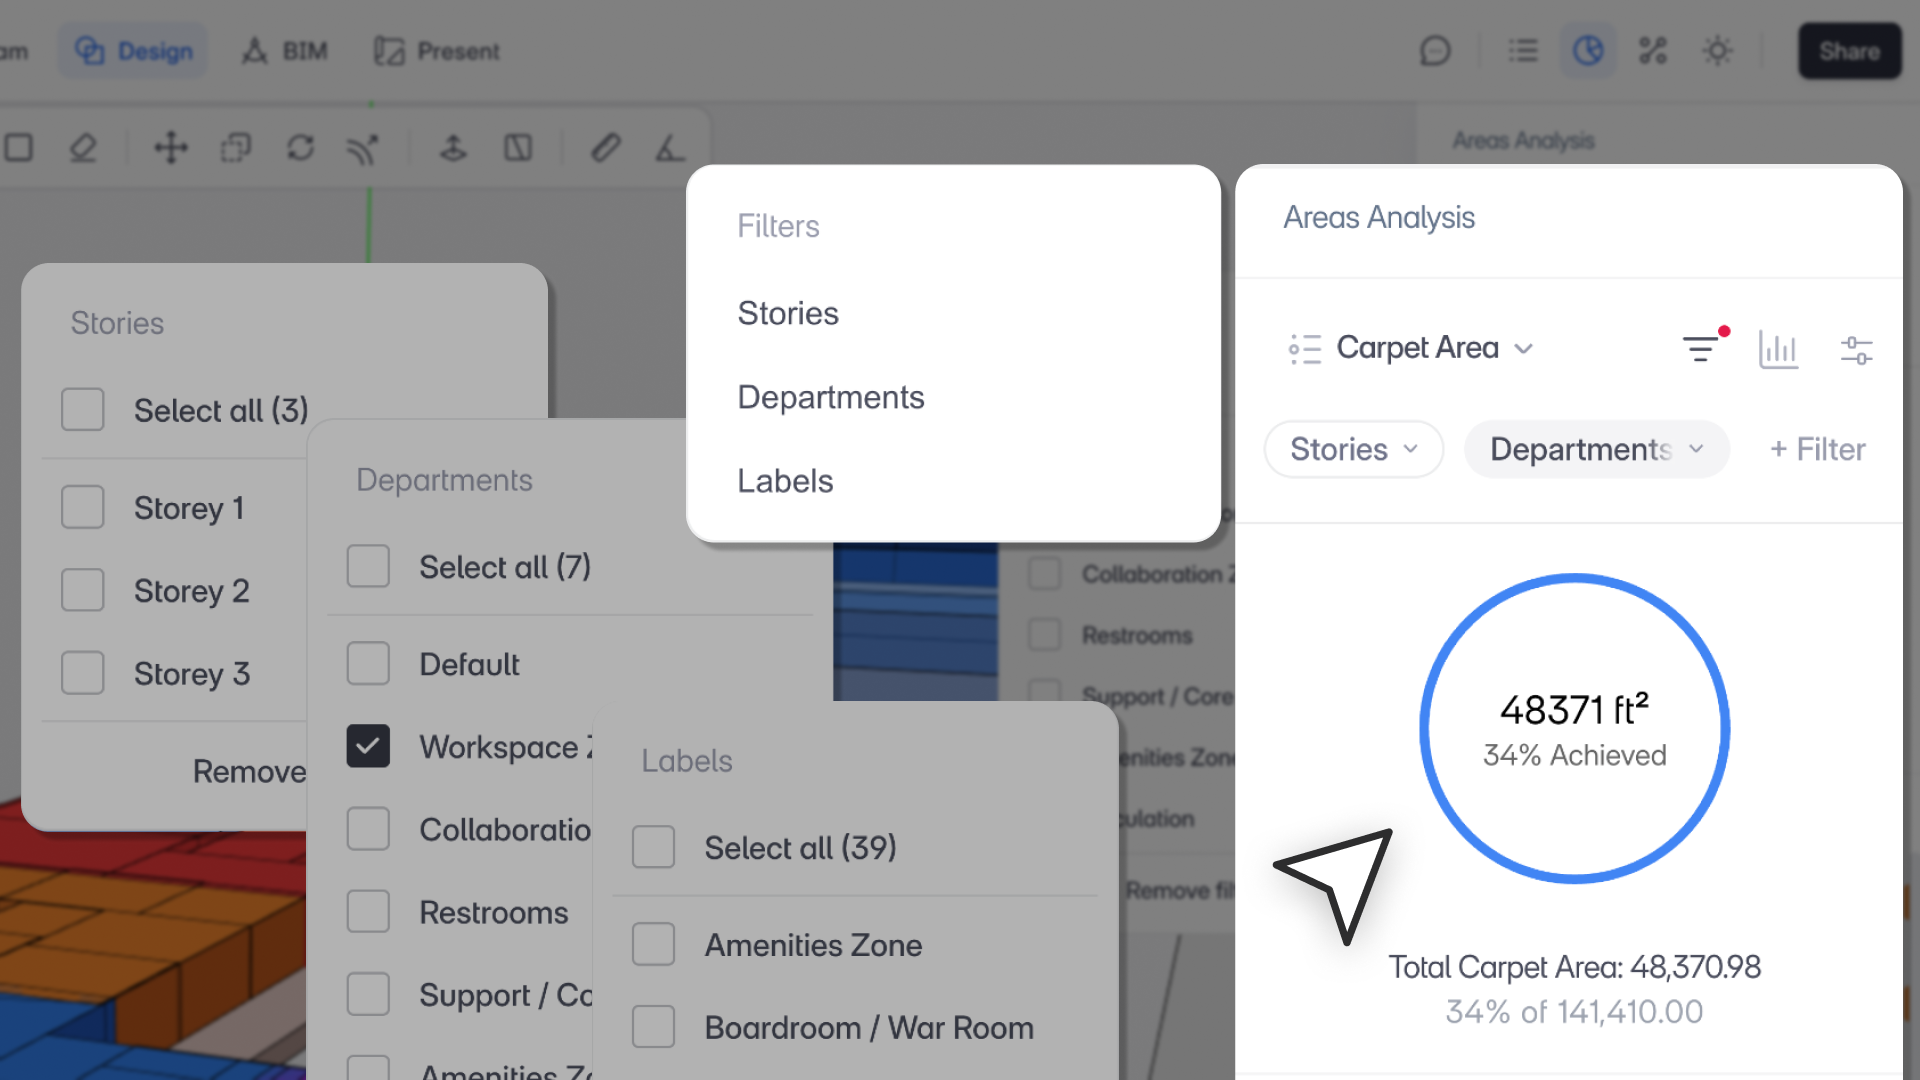Viewport: 1920px width, 1080px height.
Task: Open the sliders settings icon
Action: click(1856, 349)
